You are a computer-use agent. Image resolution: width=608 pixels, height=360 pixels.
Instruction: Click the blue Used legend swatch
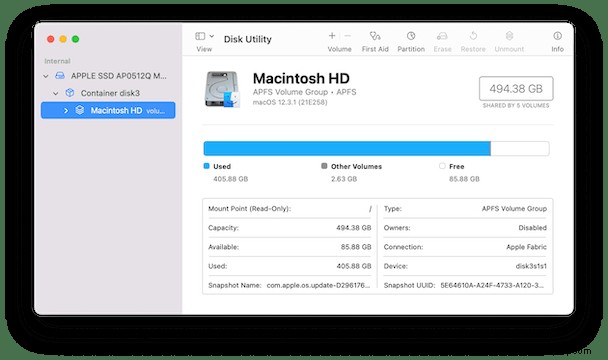pyautogui.click(x=206, y=166)
